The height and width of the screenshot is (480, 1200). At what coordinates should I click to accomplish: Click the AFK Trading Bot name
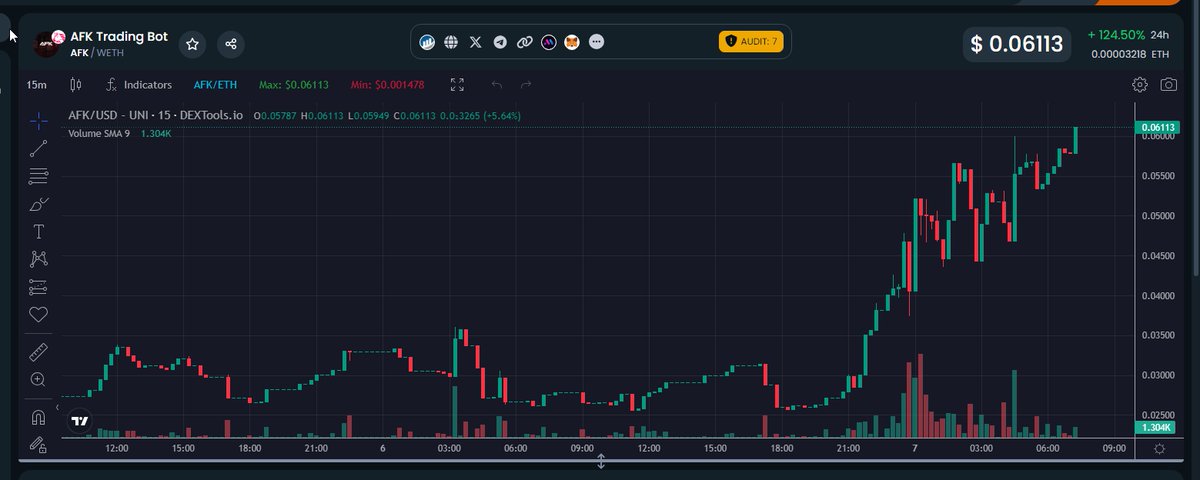click(x=119, y=35)
